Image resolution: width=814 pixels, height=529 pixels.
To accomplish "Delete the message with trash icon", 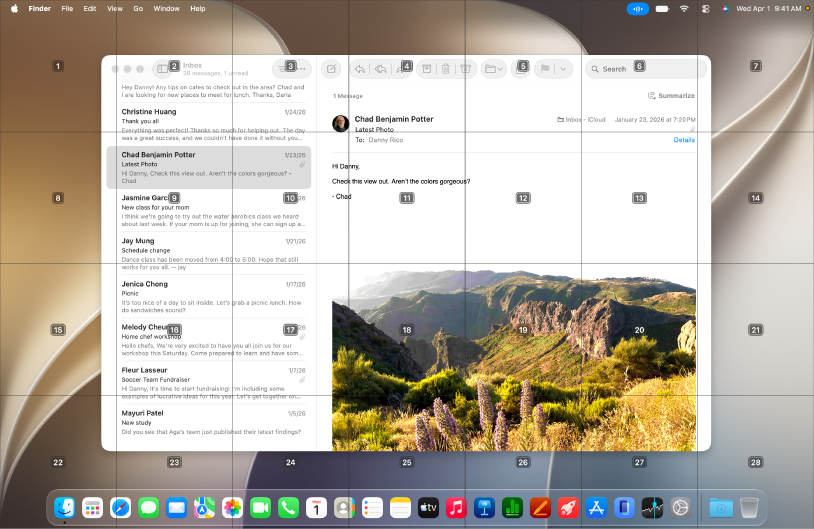I will coord(445,69).
